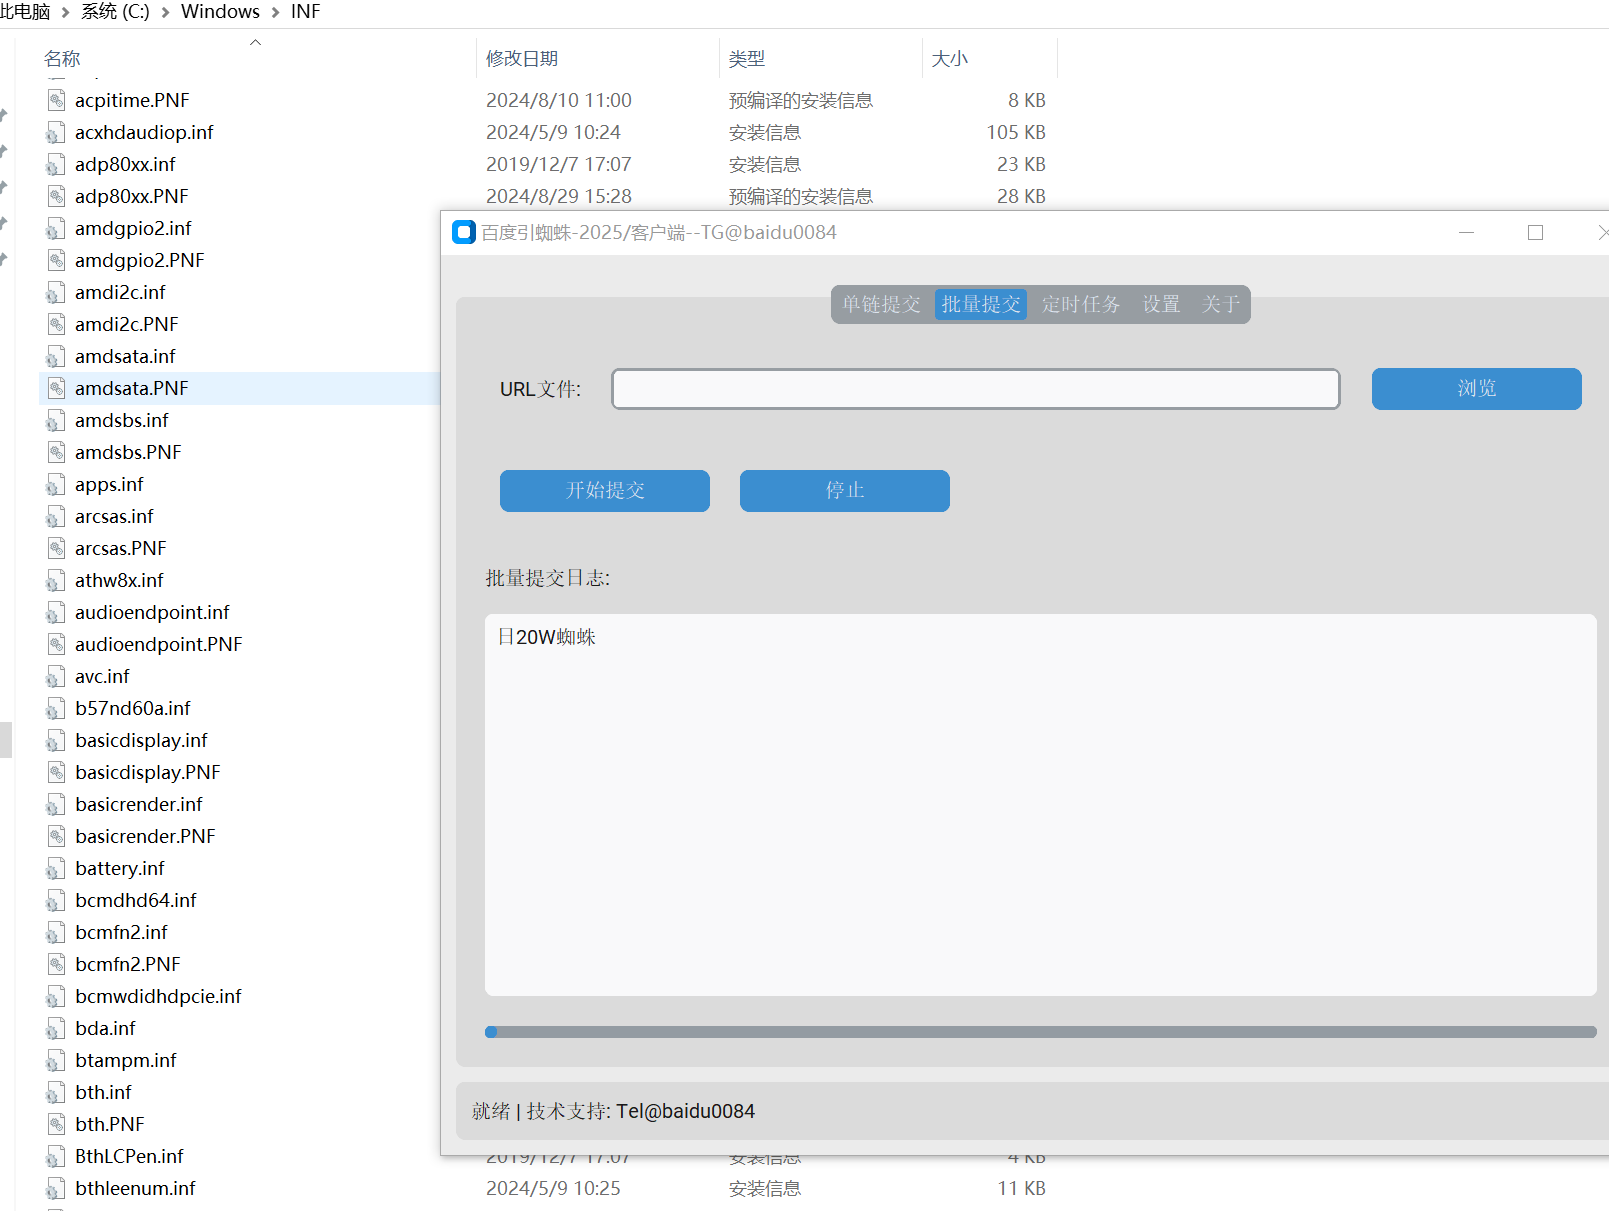Click the acpitime.PNF file icon
The height and width of the screenshot is (1211, 1609).
pyautogui.click(x=56, y=100)
